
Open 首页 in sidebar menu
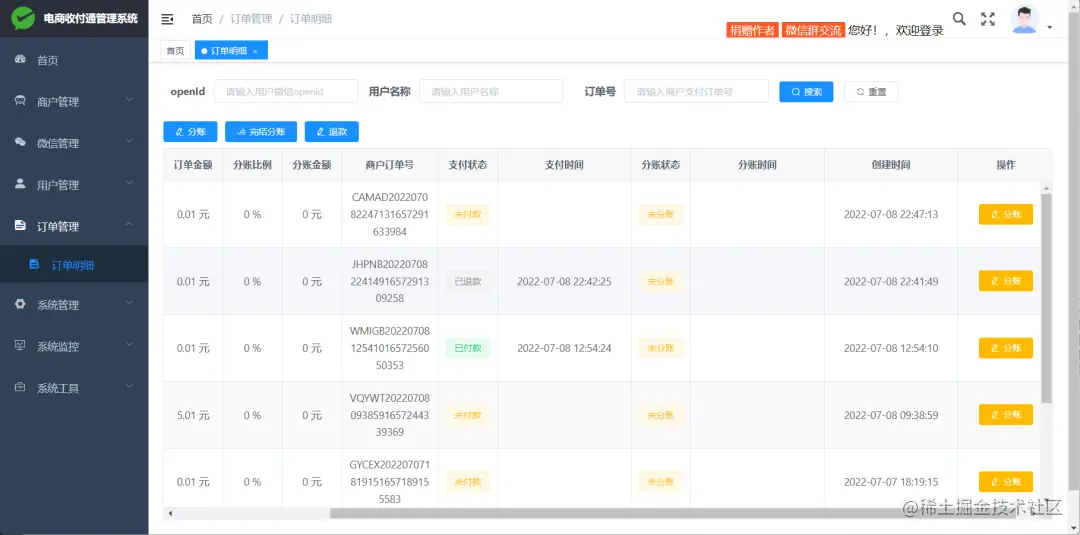(x=74, y=60)
